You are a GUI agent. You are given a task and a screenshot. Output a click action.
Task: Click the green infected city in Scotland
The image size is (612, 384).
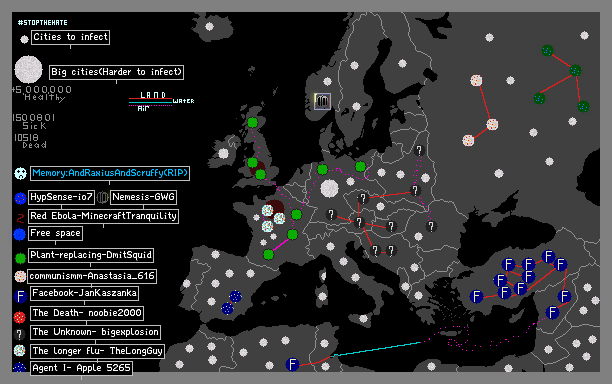tap(253, 123)
